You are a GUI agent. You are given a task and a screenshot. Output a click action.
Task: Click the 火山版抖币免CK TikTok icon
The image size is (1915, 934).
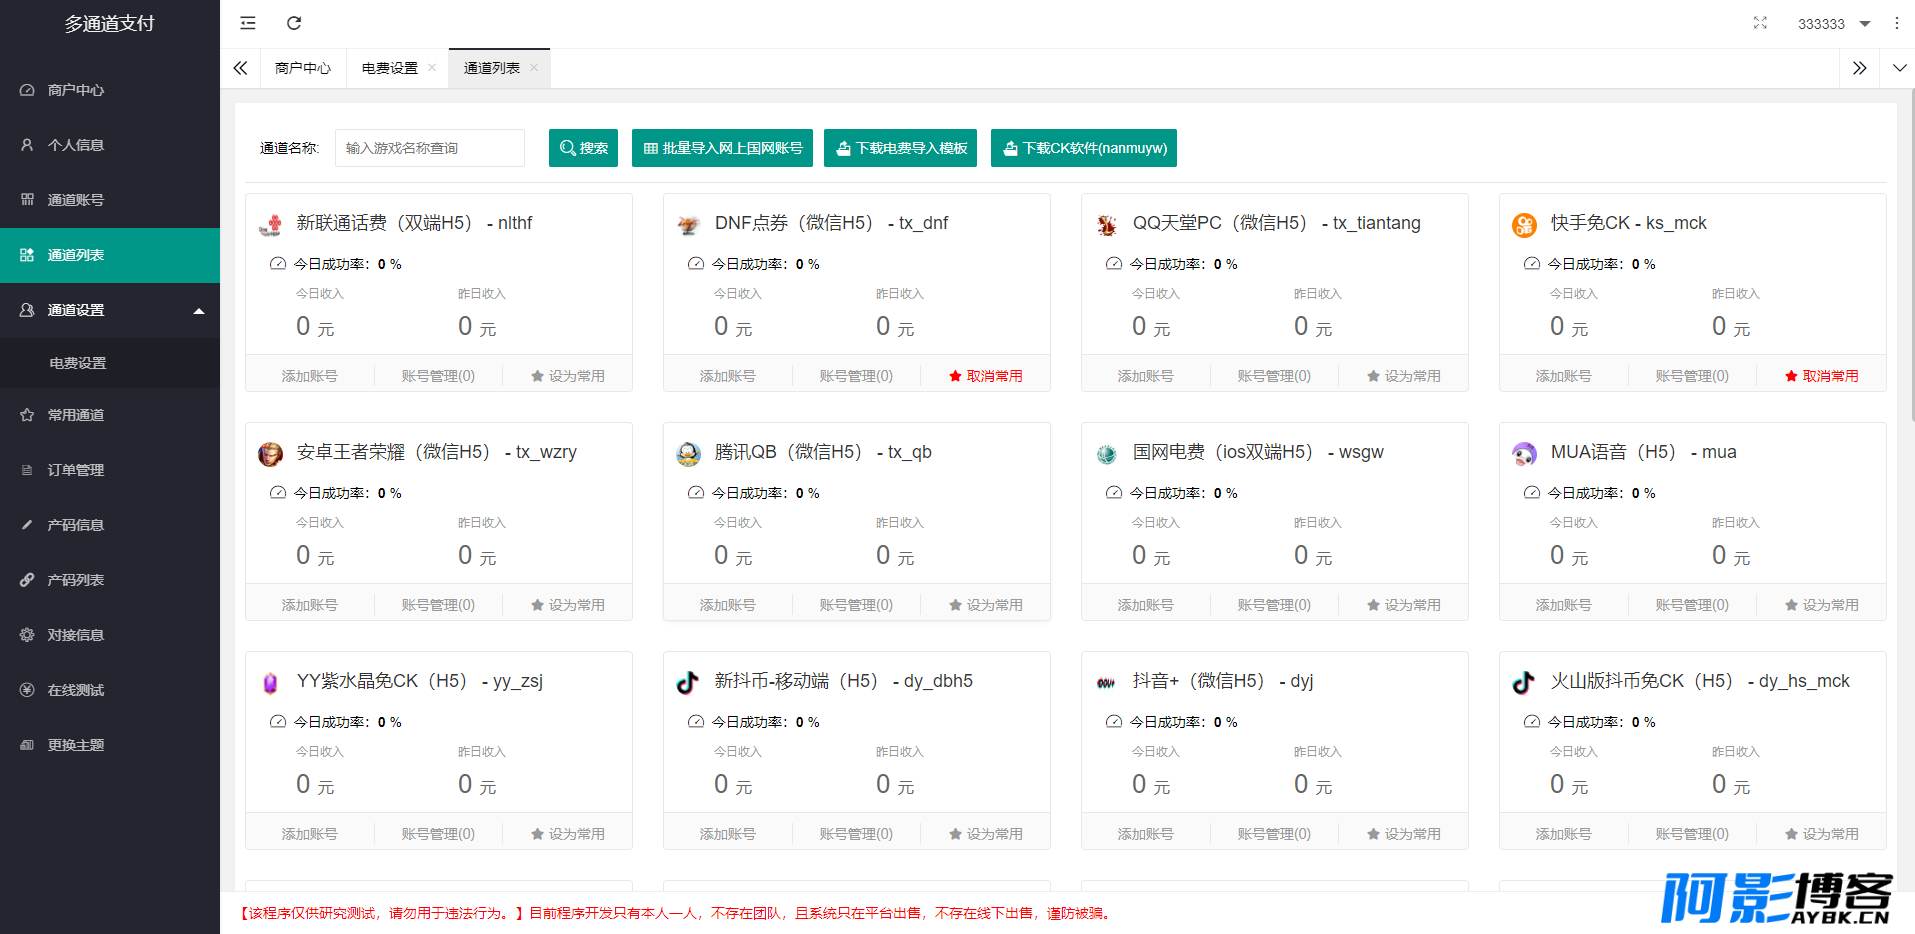(1524, 683)
